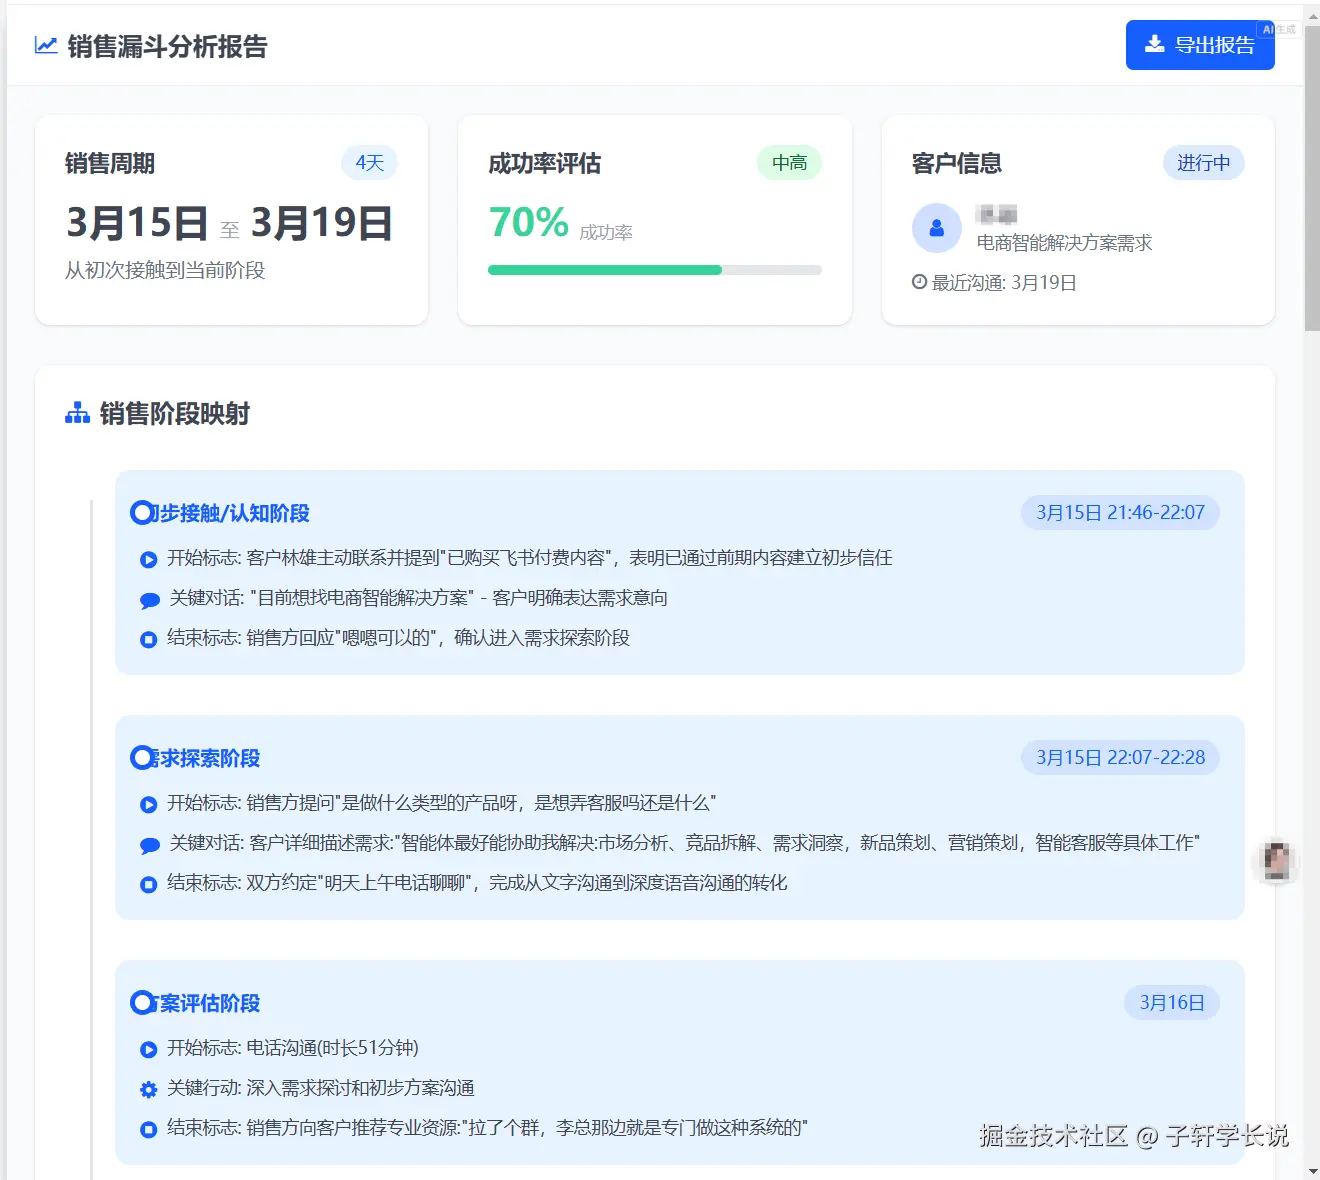Image resolution: width=1320 pixels, height=1180 pixels.
Task: Click the play icon beside 客户林雄主动联系
Action: pyautogui.click(x=149, y=560)
